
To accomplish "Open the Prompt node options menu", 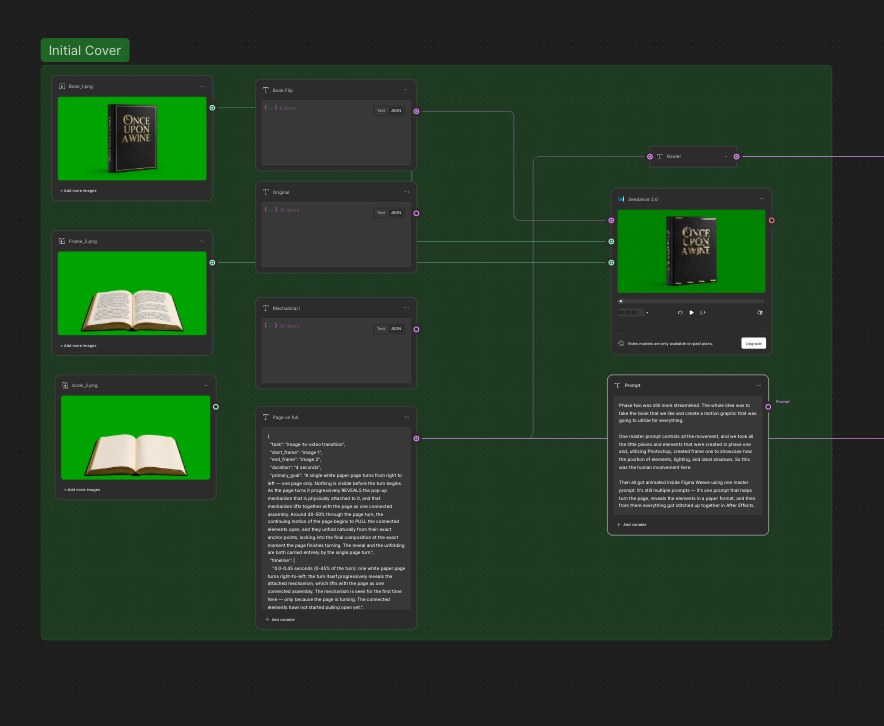I will coord(758,386).
